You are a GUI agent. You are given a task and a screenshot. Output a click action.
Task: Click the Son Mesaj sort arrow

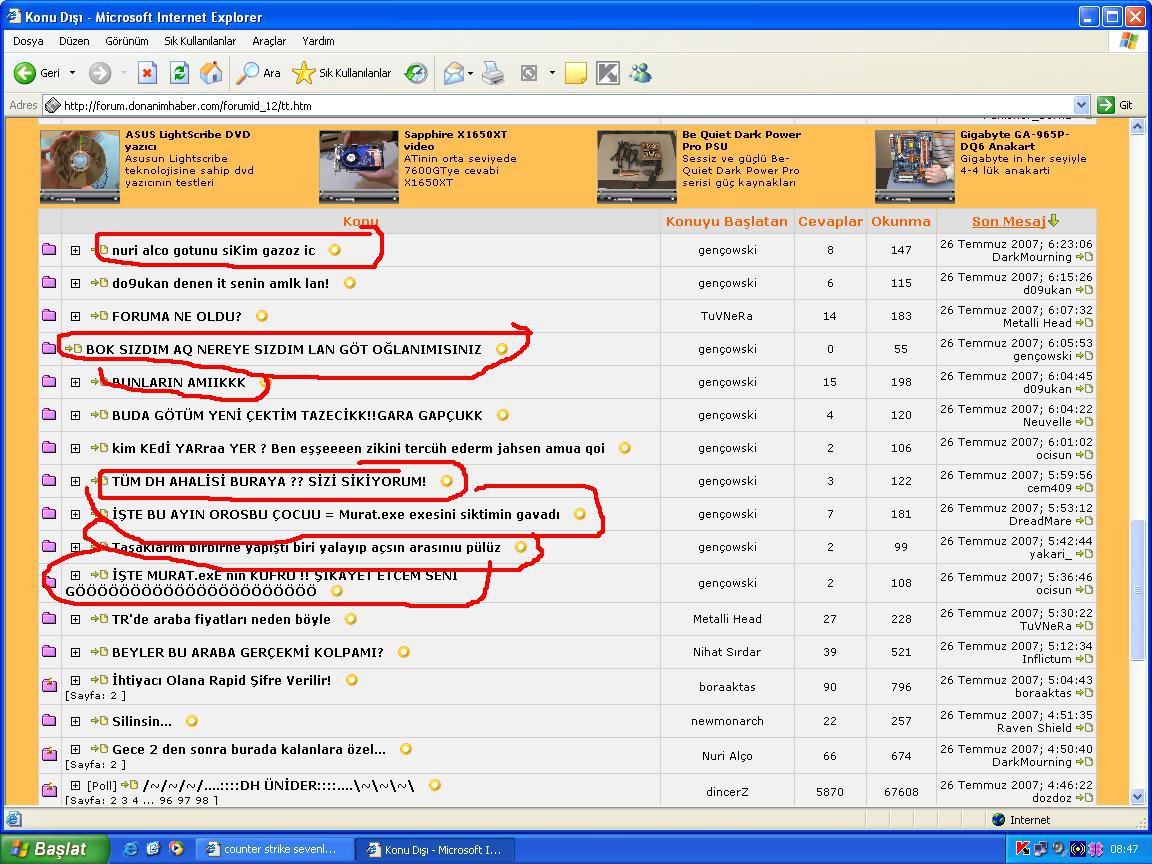coord(1054,220)
